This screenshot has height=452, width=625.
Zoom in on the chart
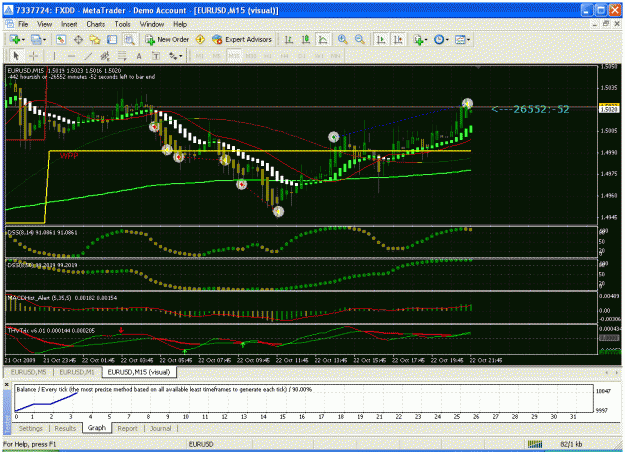(342, 39)
